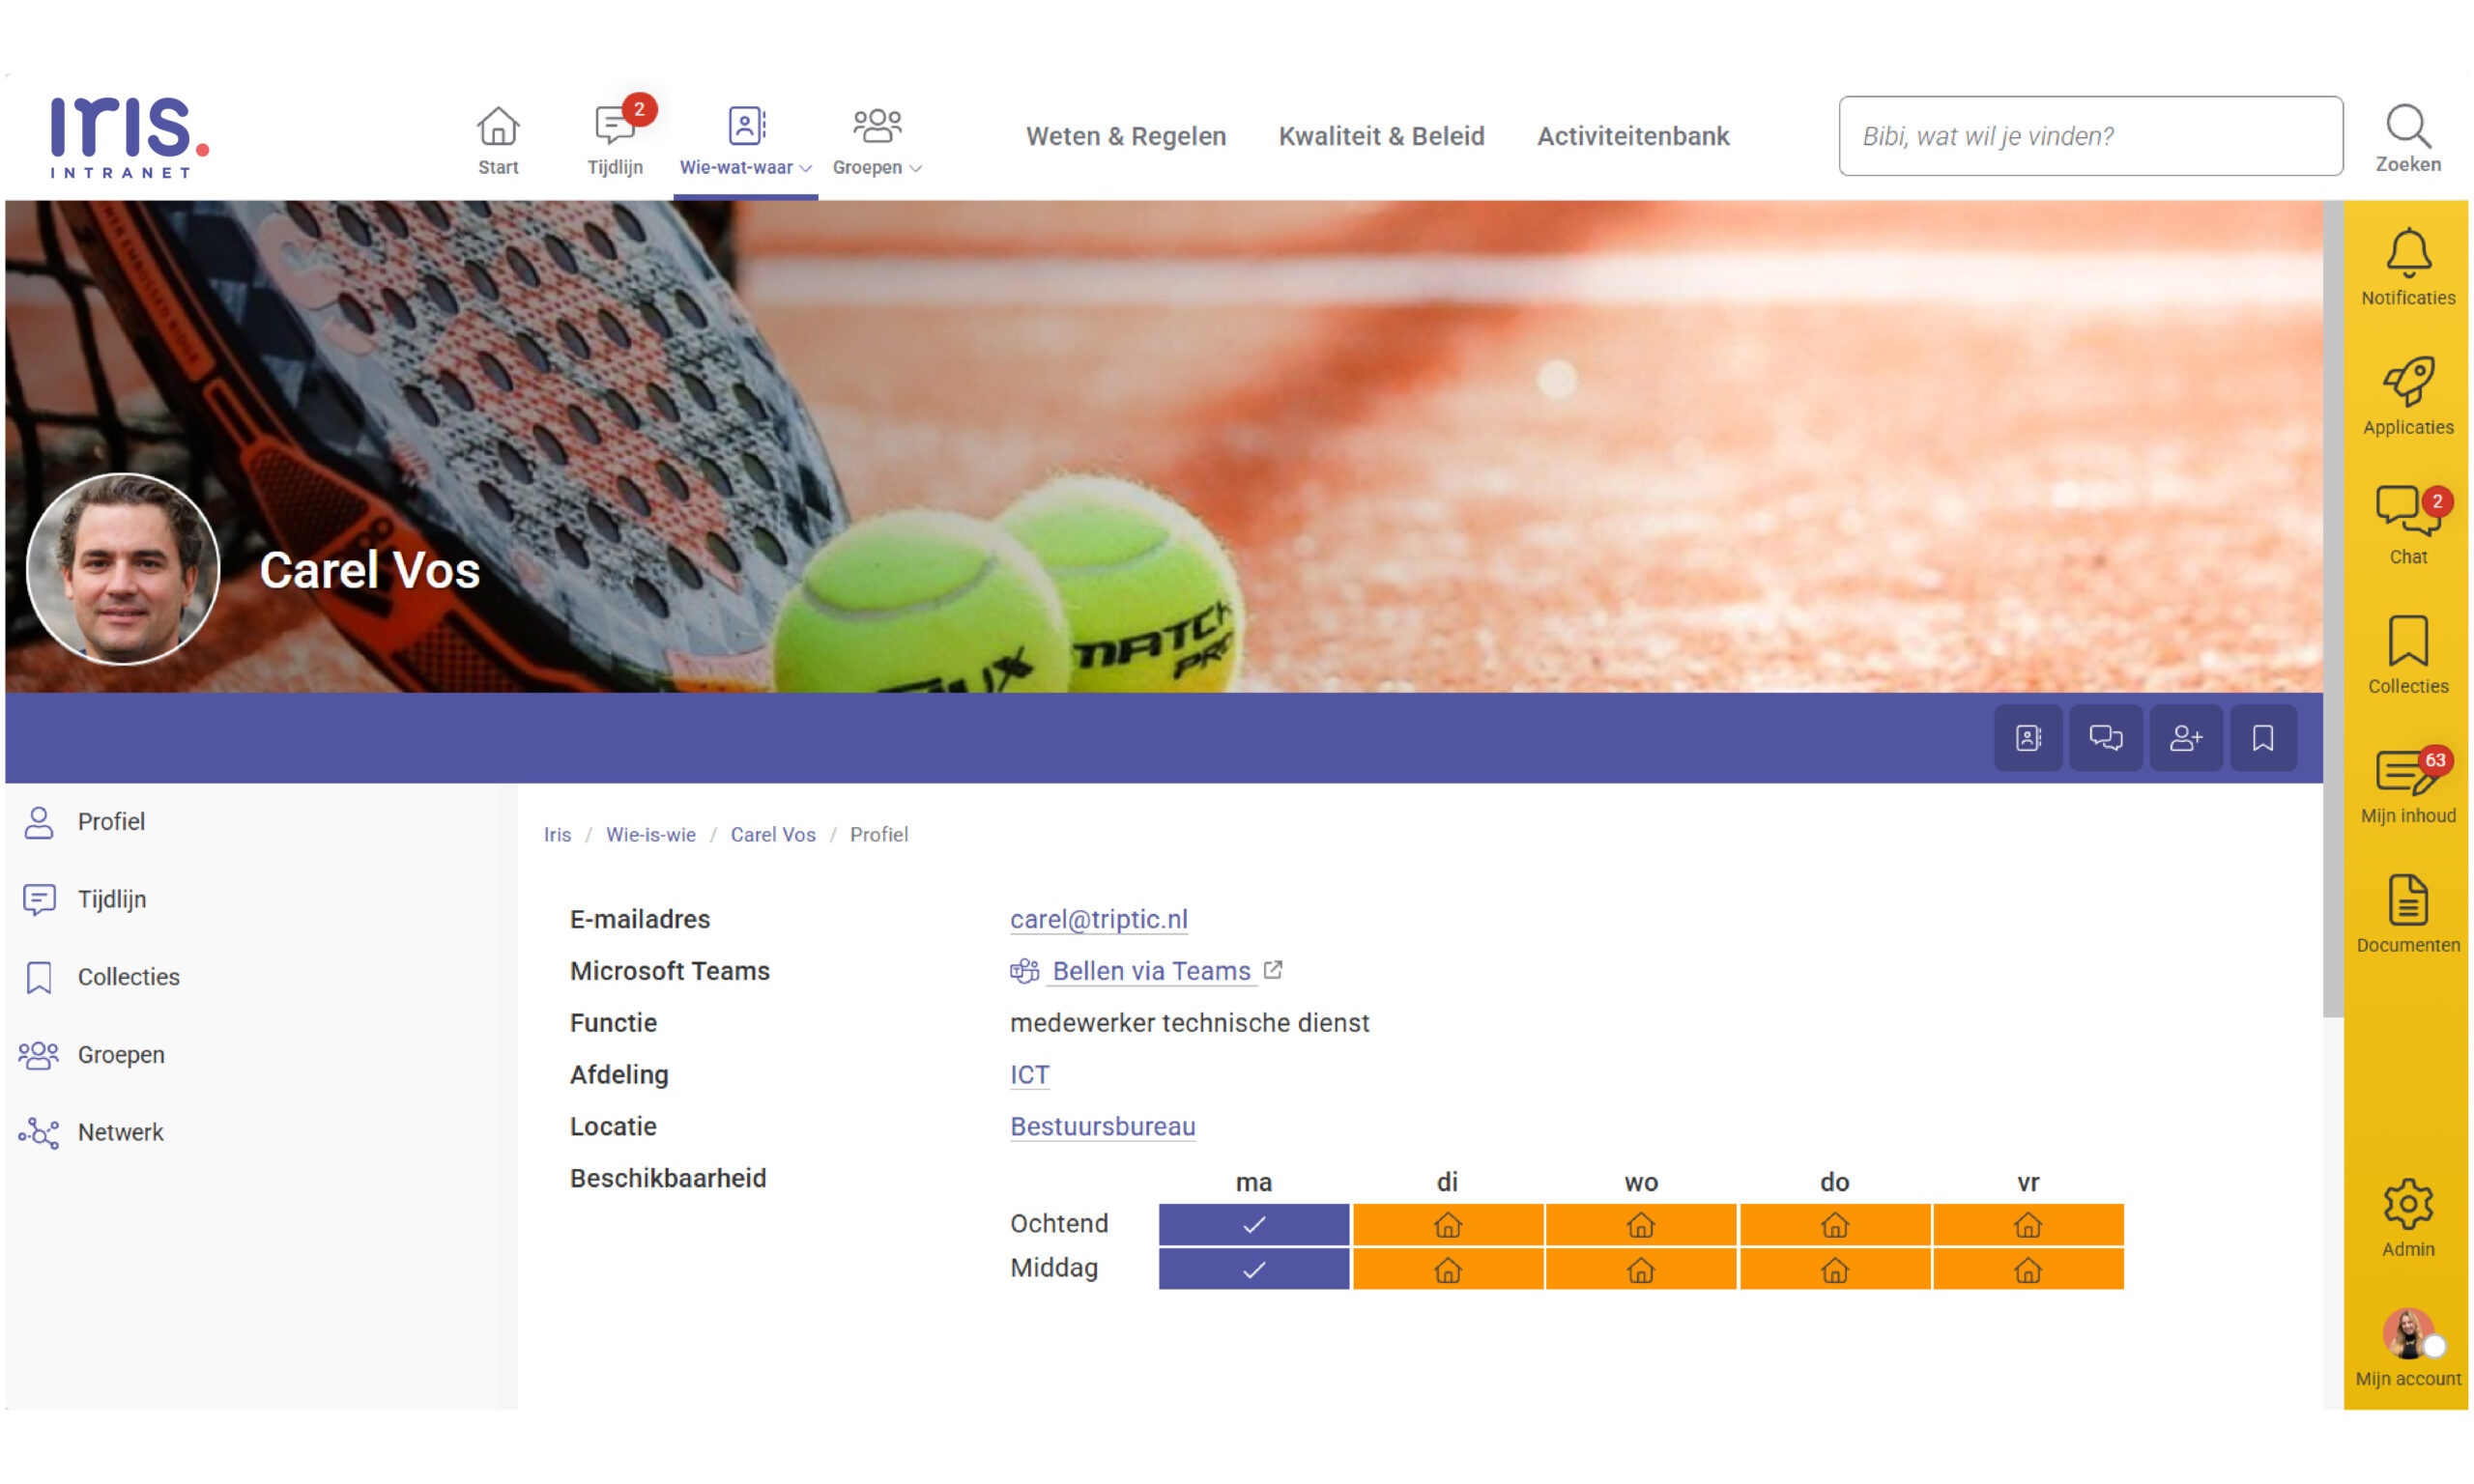
Task: Open the Bestuursbureau location link
Action: (x=1103, y=1127)
